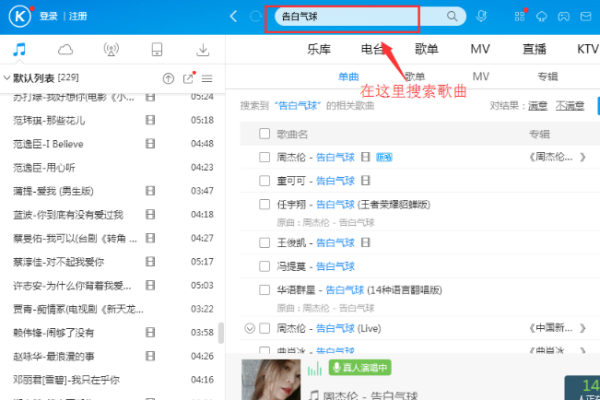The width and height of the screenshot is (600, 400).
Task: Open the 乐库 tab
Action: [x=319, y=49]
